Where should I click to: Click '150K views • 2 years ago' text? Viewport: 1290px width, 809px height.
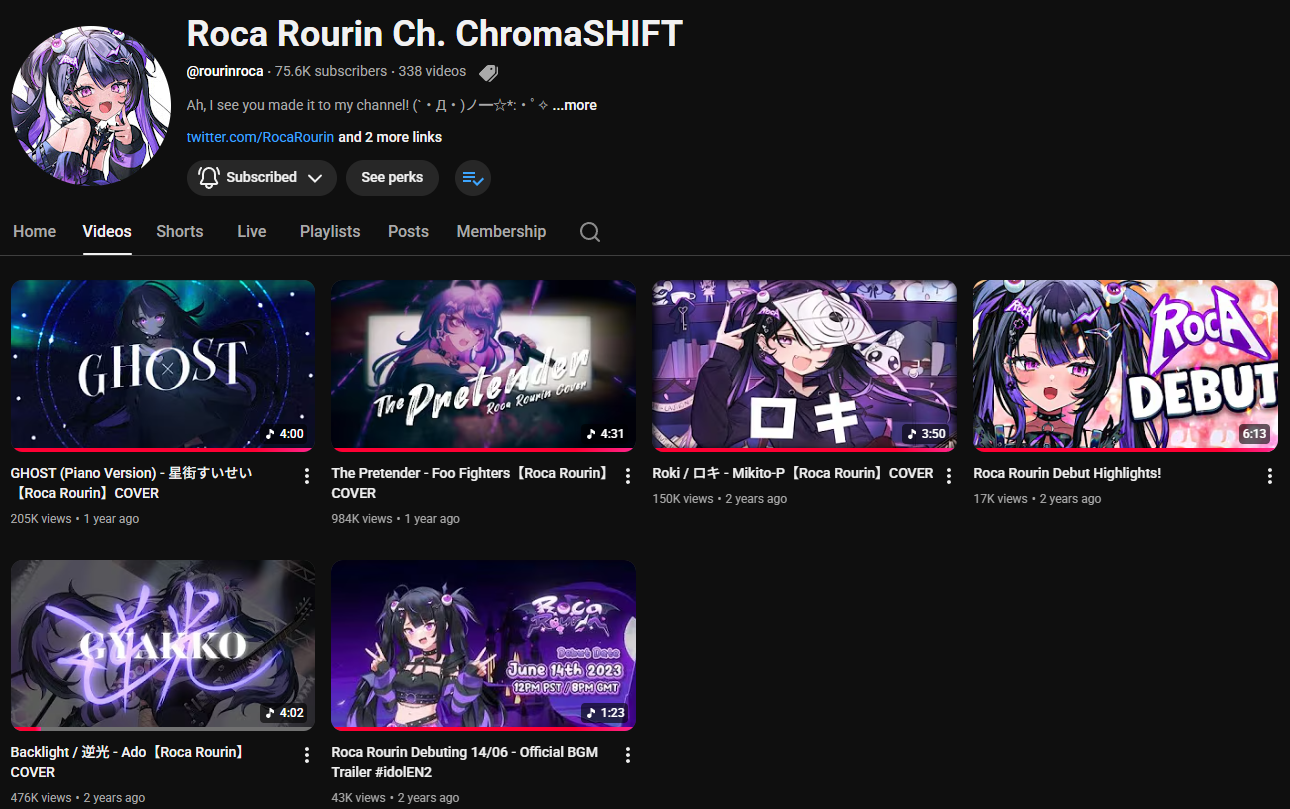point(720,499)
